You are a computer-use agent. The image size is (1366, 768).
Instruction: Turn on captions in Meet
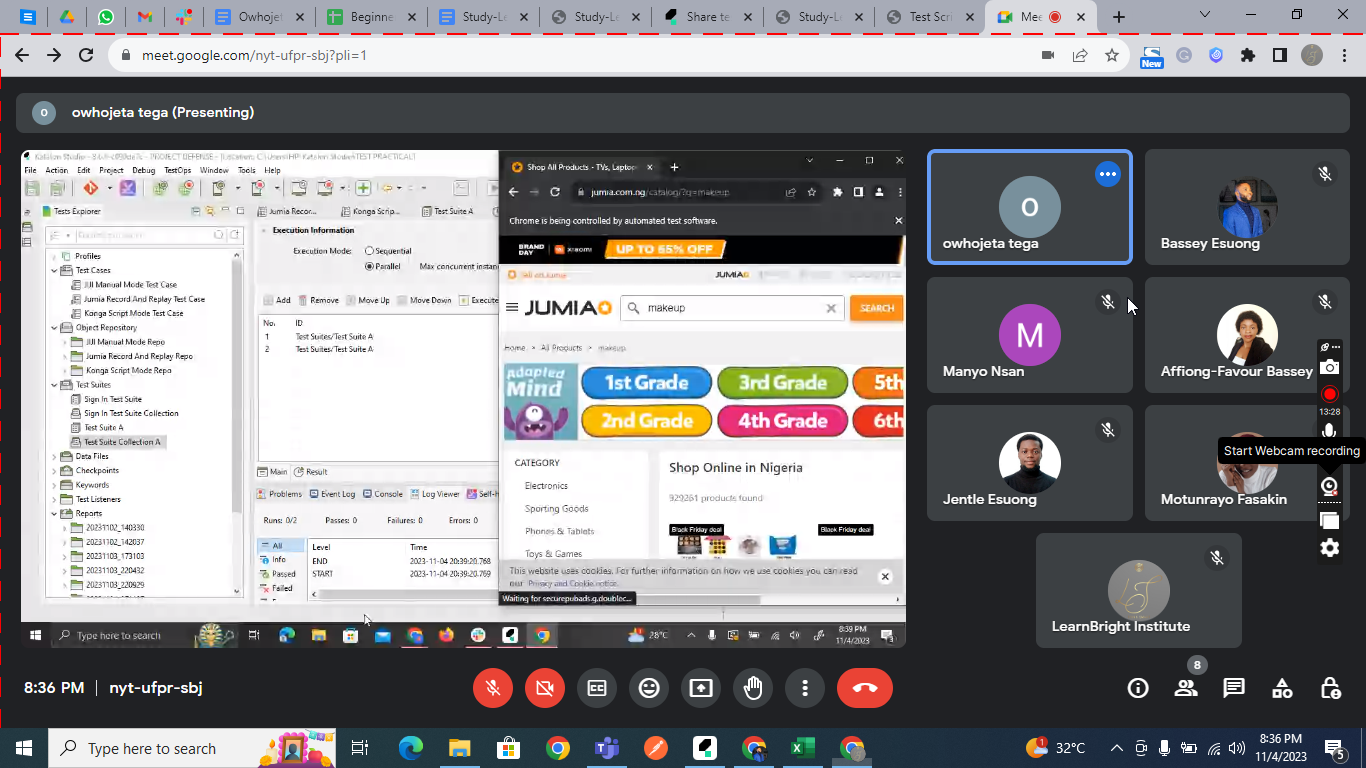[597, 688]
